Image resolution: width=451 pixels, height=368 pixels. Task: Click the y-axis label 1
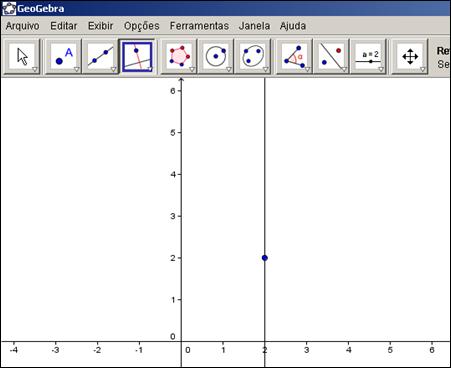click(x=173, y=300)
